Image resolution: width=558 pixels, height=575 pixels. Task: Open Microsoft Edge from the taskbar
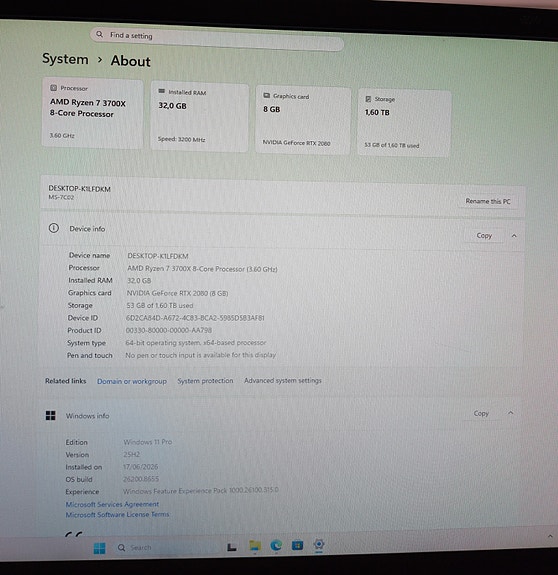[276, 546]
